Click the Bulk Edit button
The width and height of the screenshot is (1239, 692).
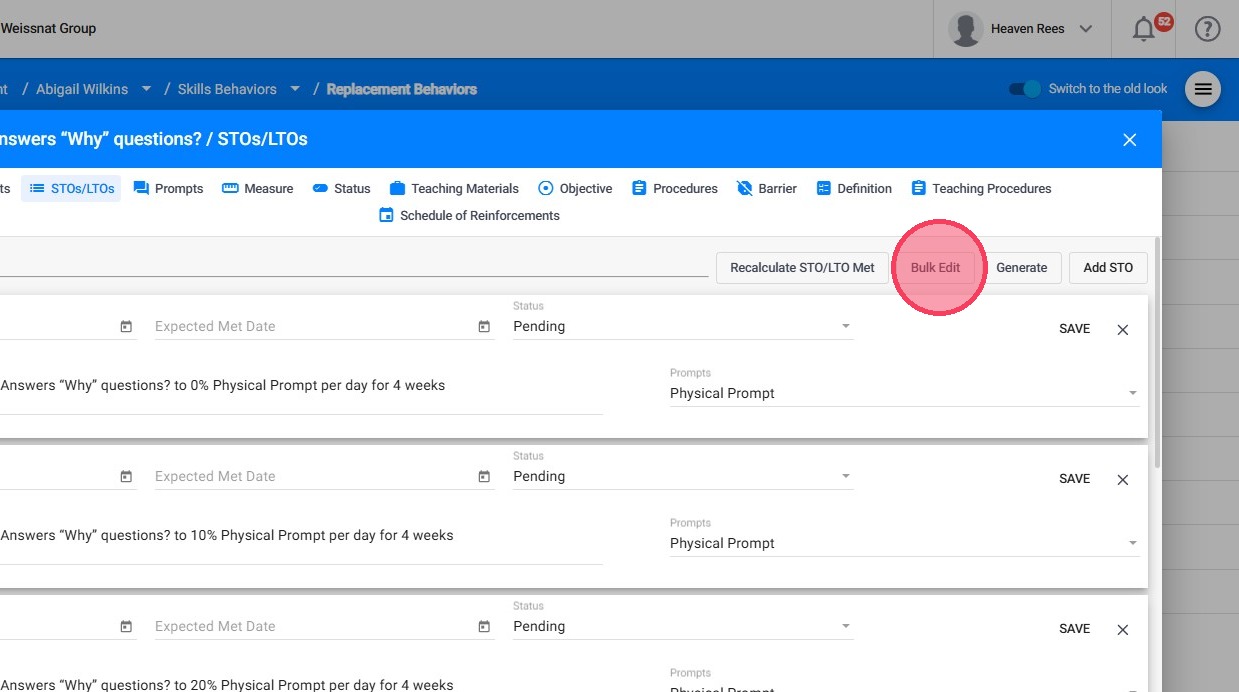click(x=935, y=268)
